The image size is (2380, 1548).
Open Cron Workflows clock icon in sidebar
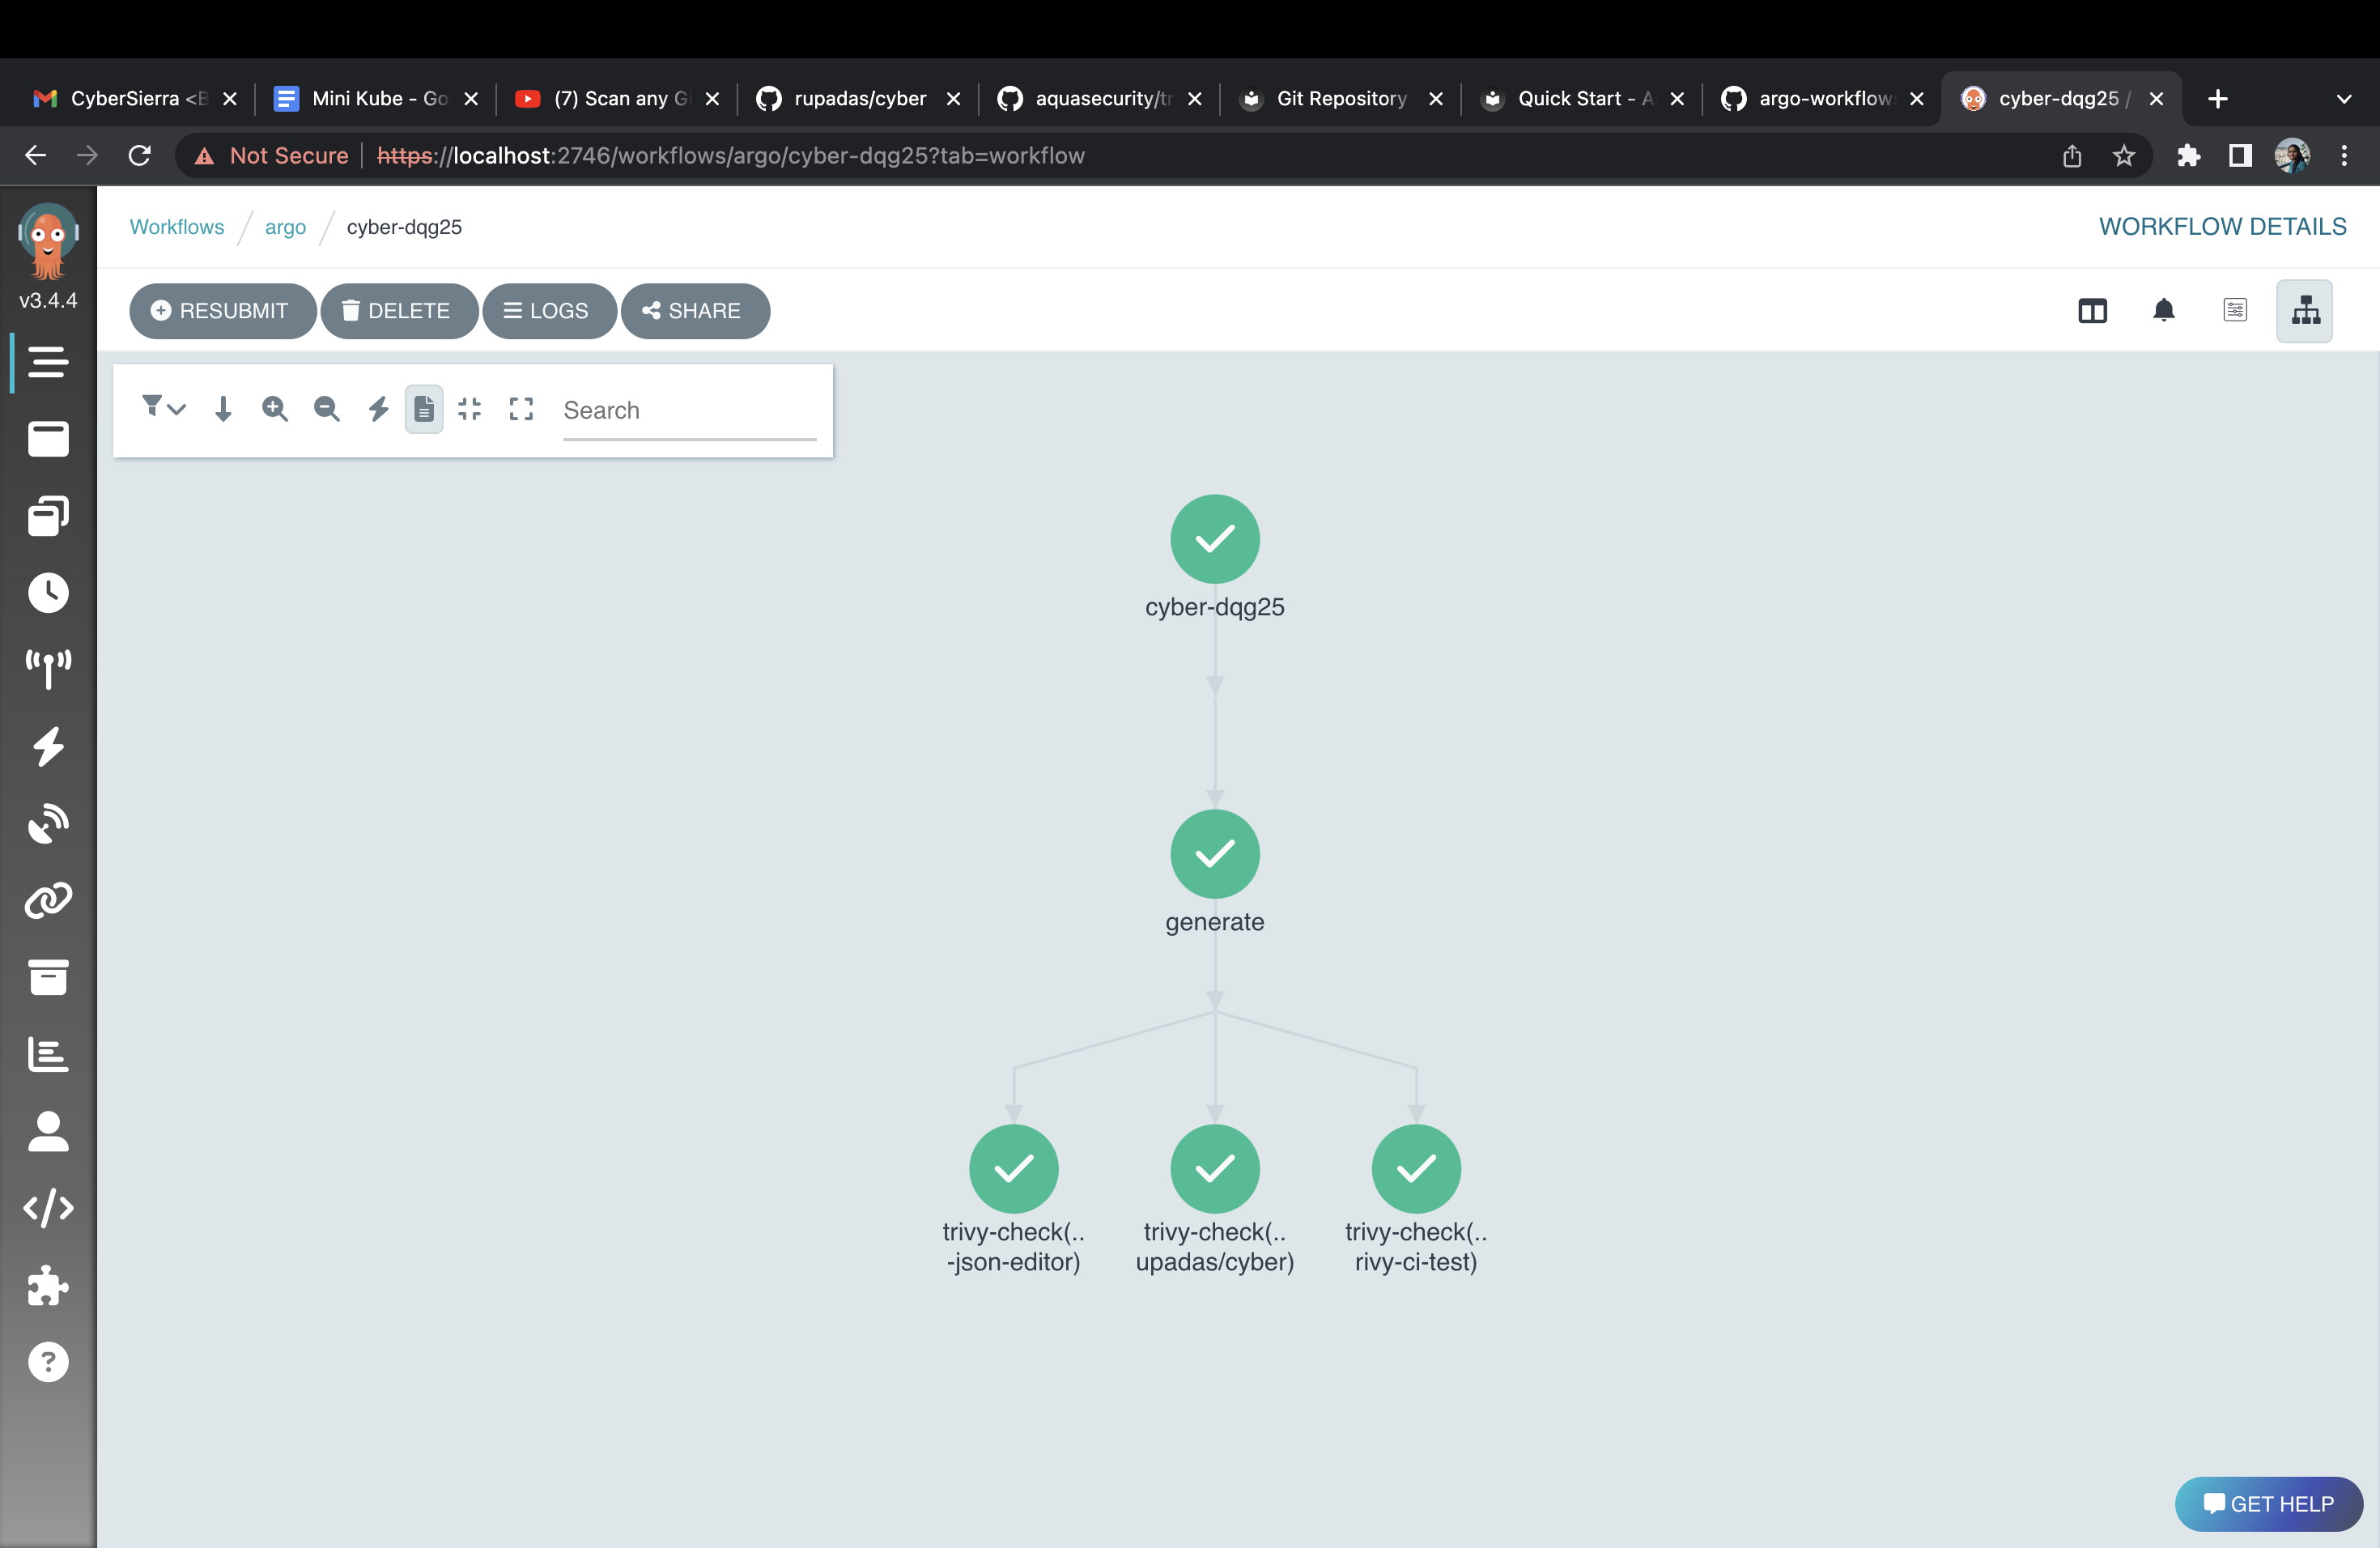48,593
